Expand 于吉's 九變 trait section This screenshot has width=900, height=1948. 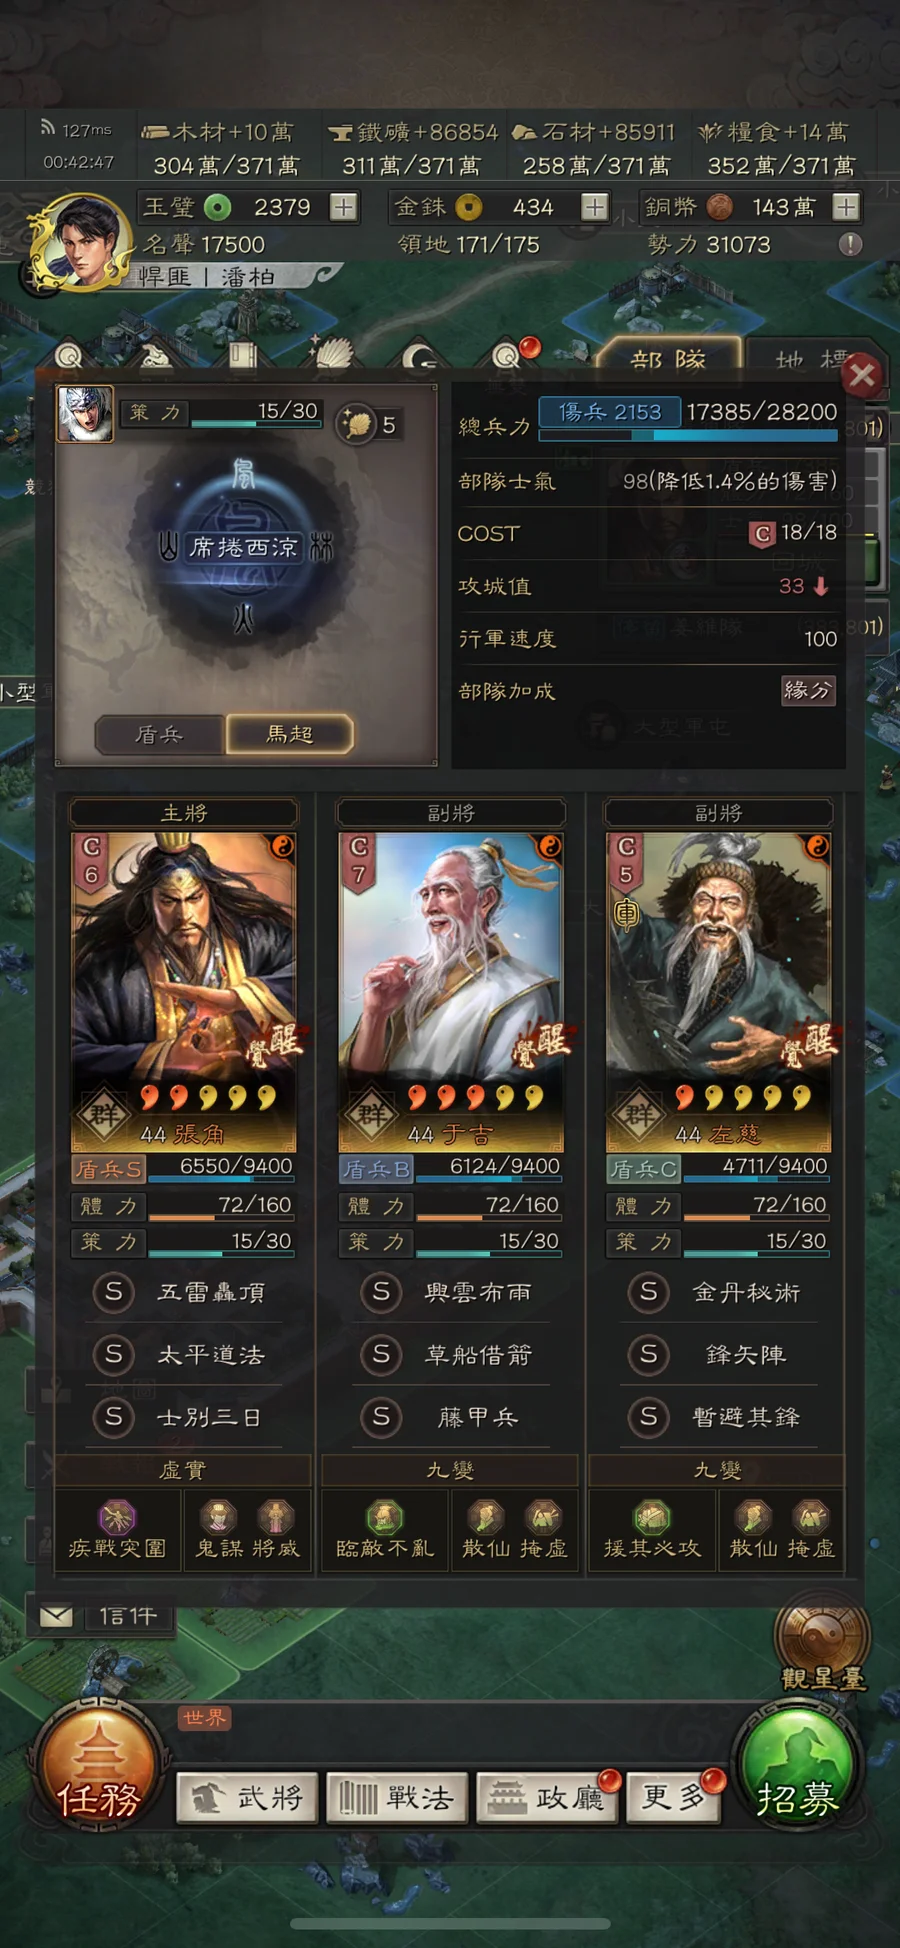pos(450,1470)
